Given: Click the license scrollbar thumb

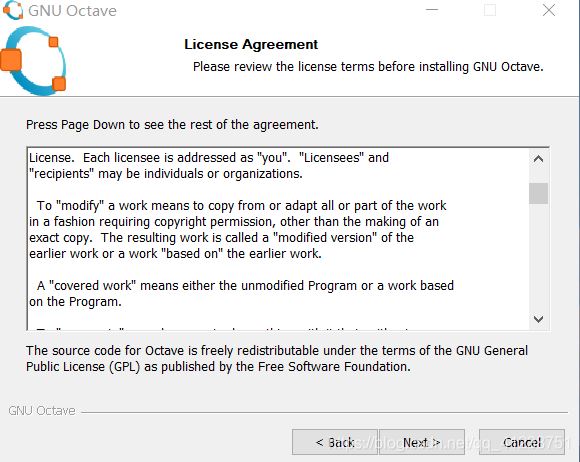Looking at the screenshot, I should [x=539, y=193].
